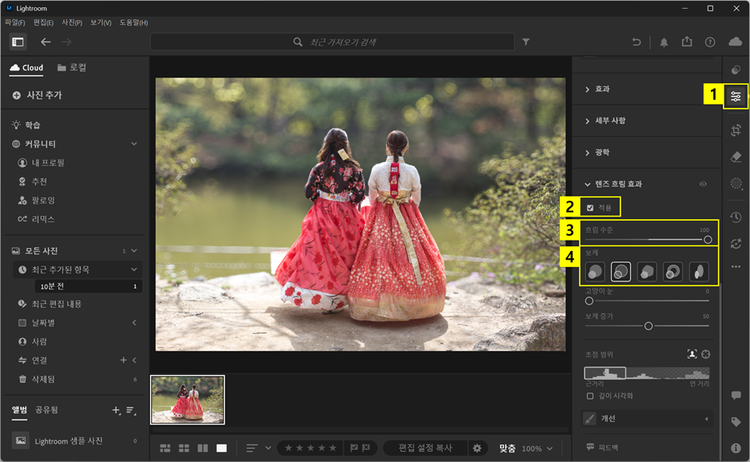Open the 편집(E) menu
Image resolution: width=750 pixels, height=462 pixels.
point(43,22)
